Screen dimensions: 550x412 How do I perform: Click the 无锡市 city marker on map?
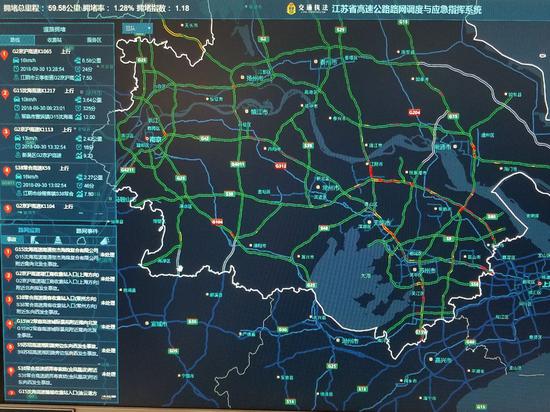[x=369, y=222]
